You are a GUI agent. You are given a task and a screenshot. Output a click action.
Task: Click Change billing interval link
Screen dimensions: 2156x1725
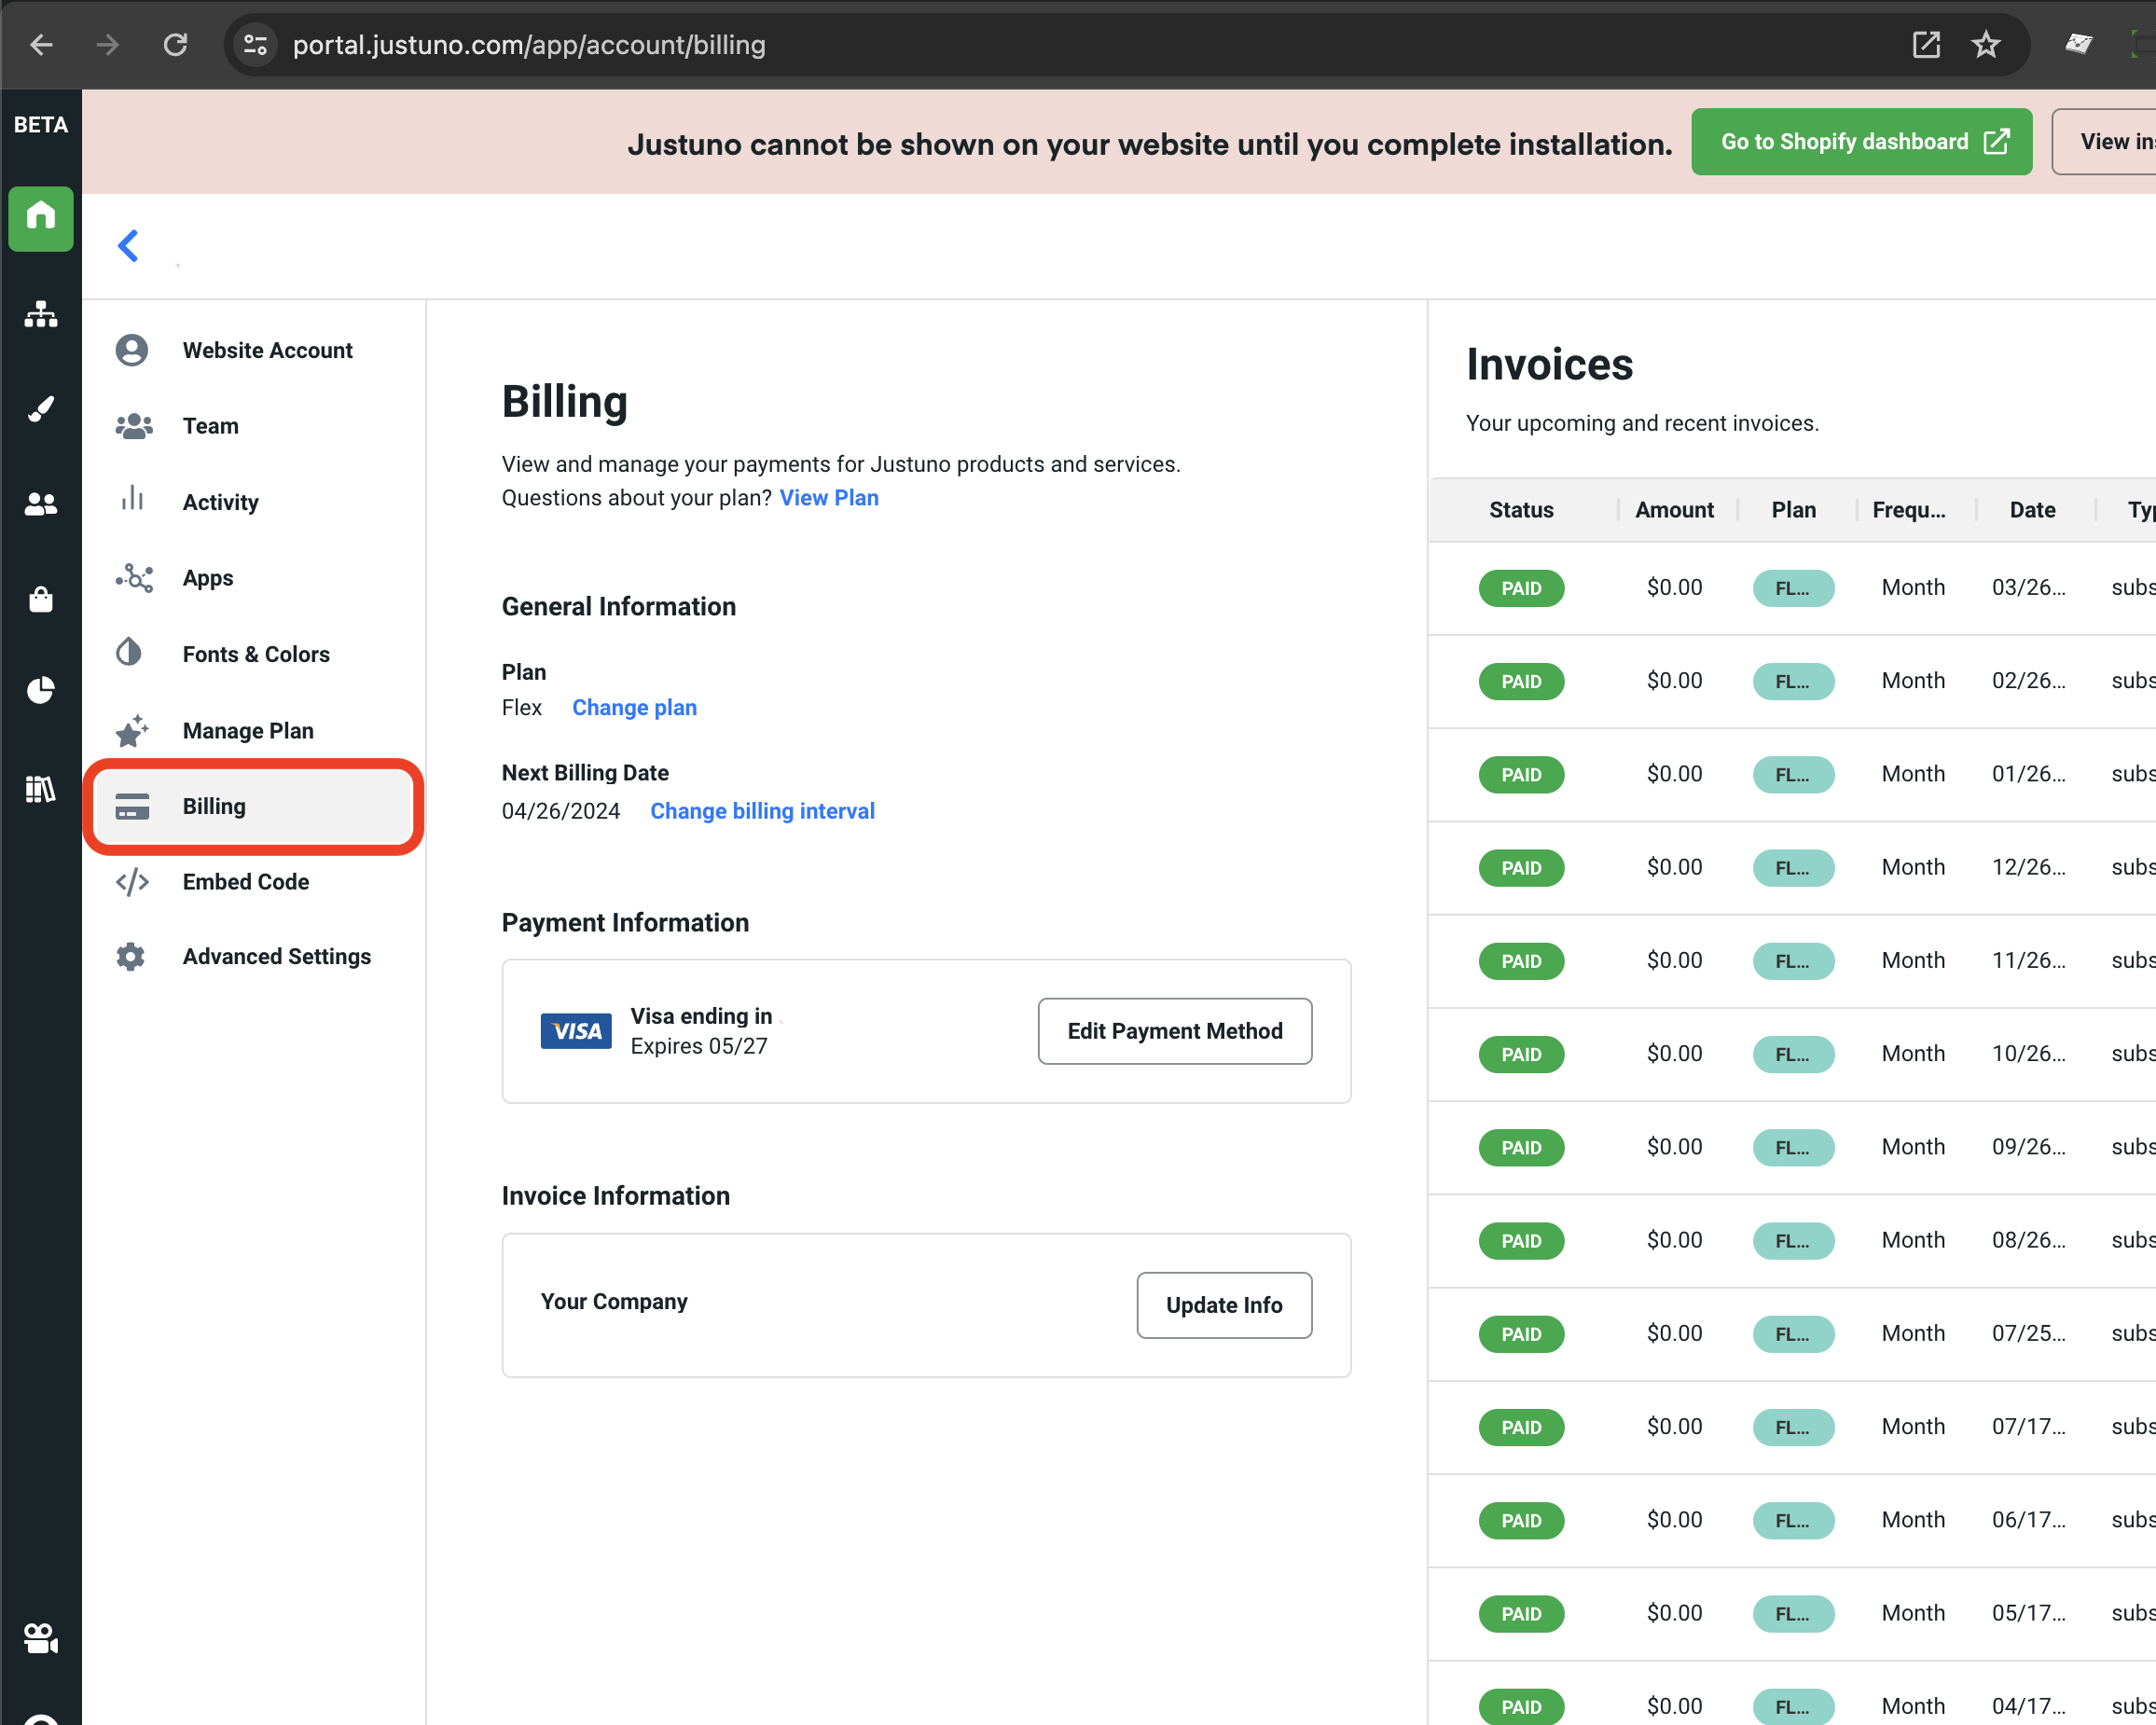click(762, 811)
